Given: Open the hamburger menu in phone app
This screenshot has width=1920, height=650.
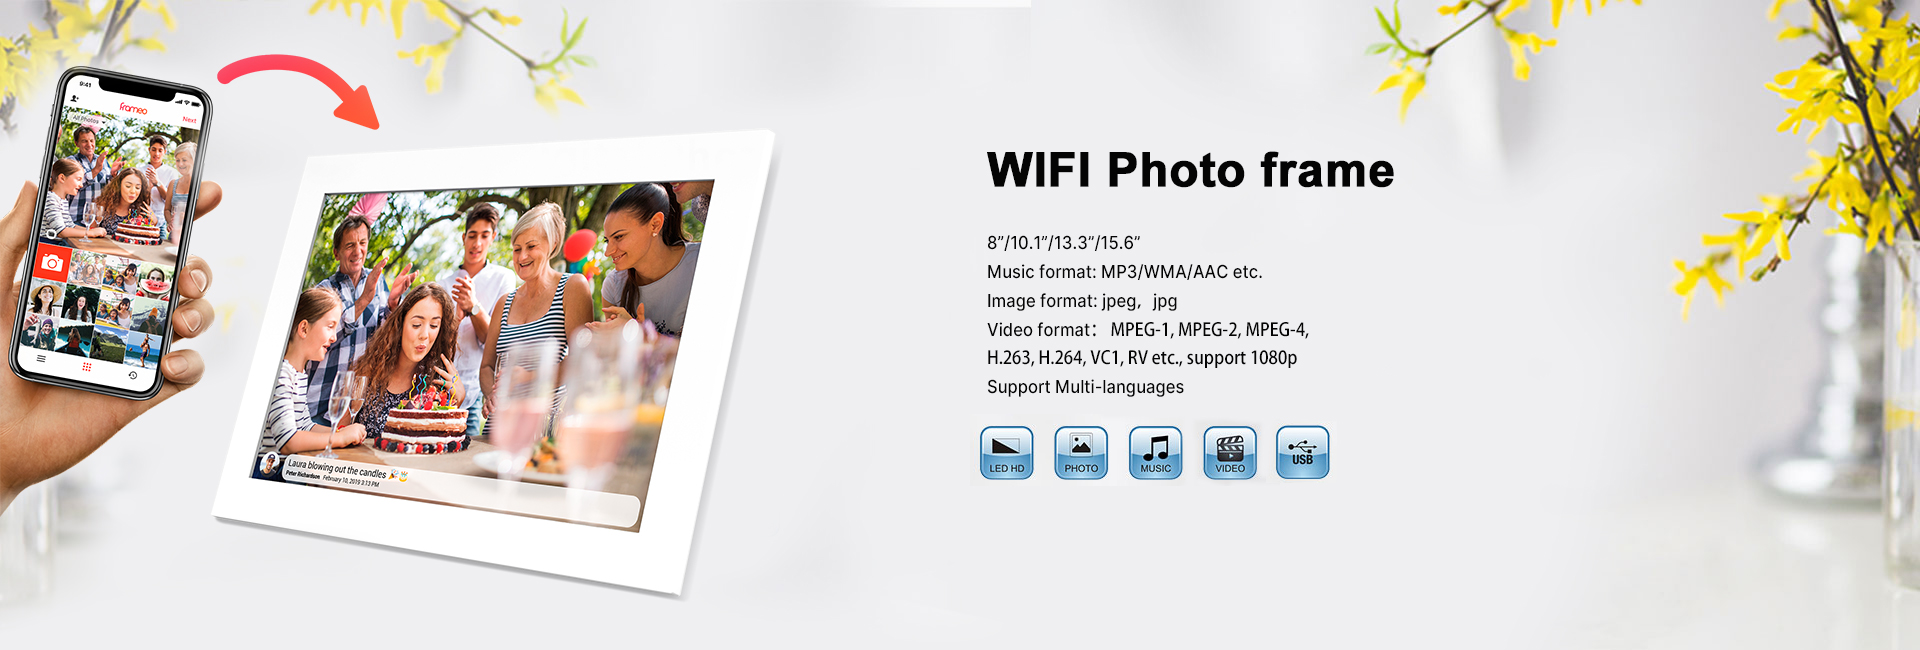Looking at the screenshot, I should tap(41, 358).
